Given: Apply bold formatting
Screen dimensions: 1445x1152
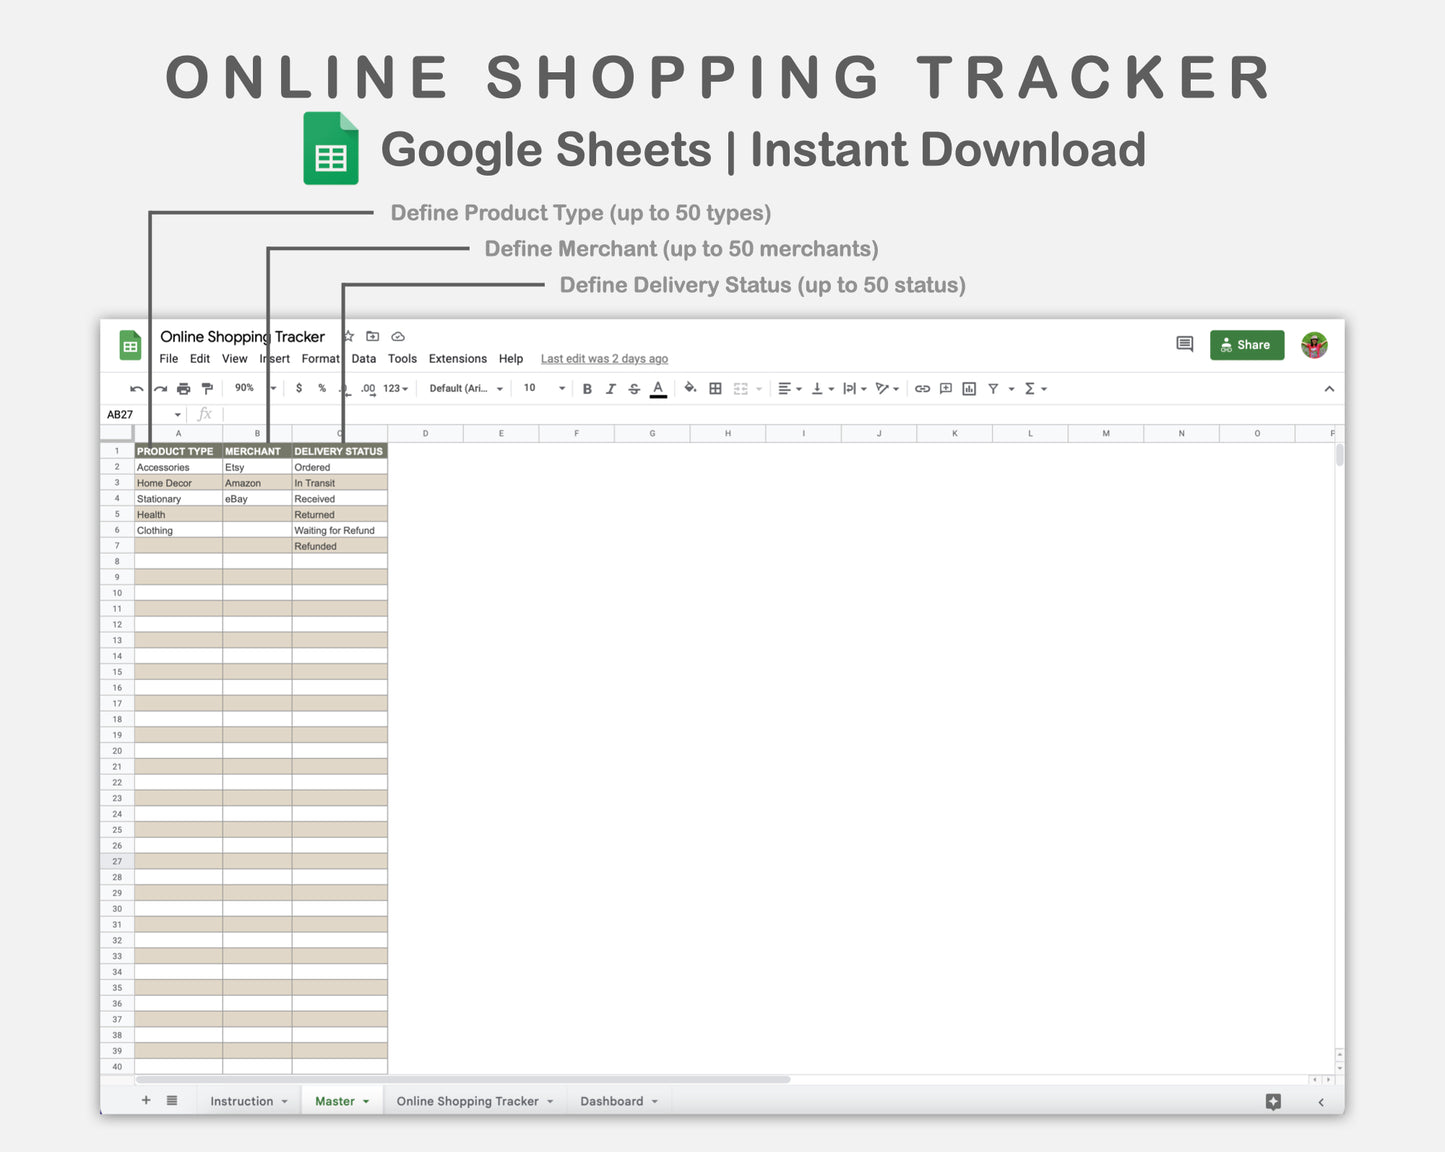Looking at the screenshot, I should (x=587, y=388).
